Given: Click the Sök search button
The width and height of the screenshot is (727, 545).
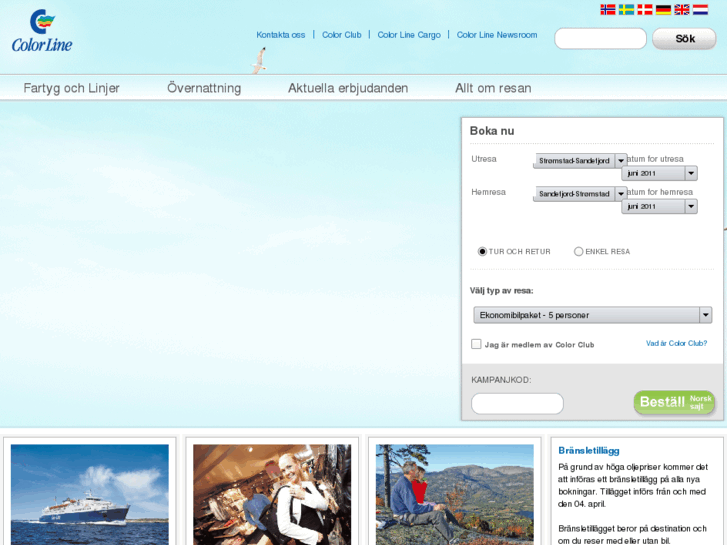Looking at the screenshot, I should (684, 38).
